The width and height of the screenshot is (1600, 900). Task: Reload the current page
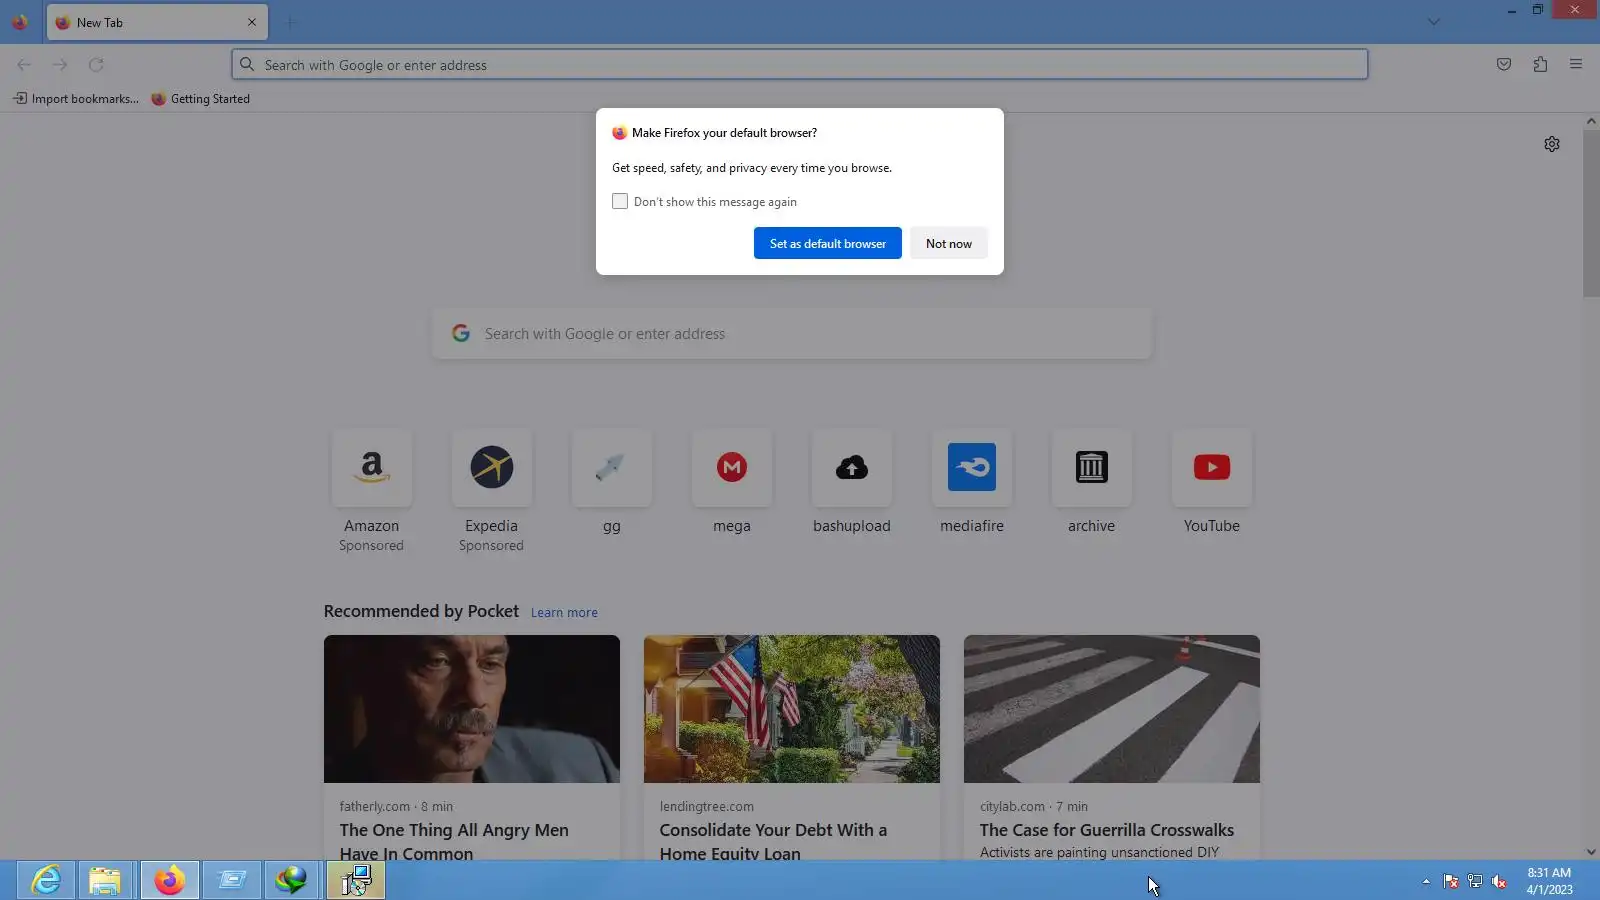pos(96,65)
